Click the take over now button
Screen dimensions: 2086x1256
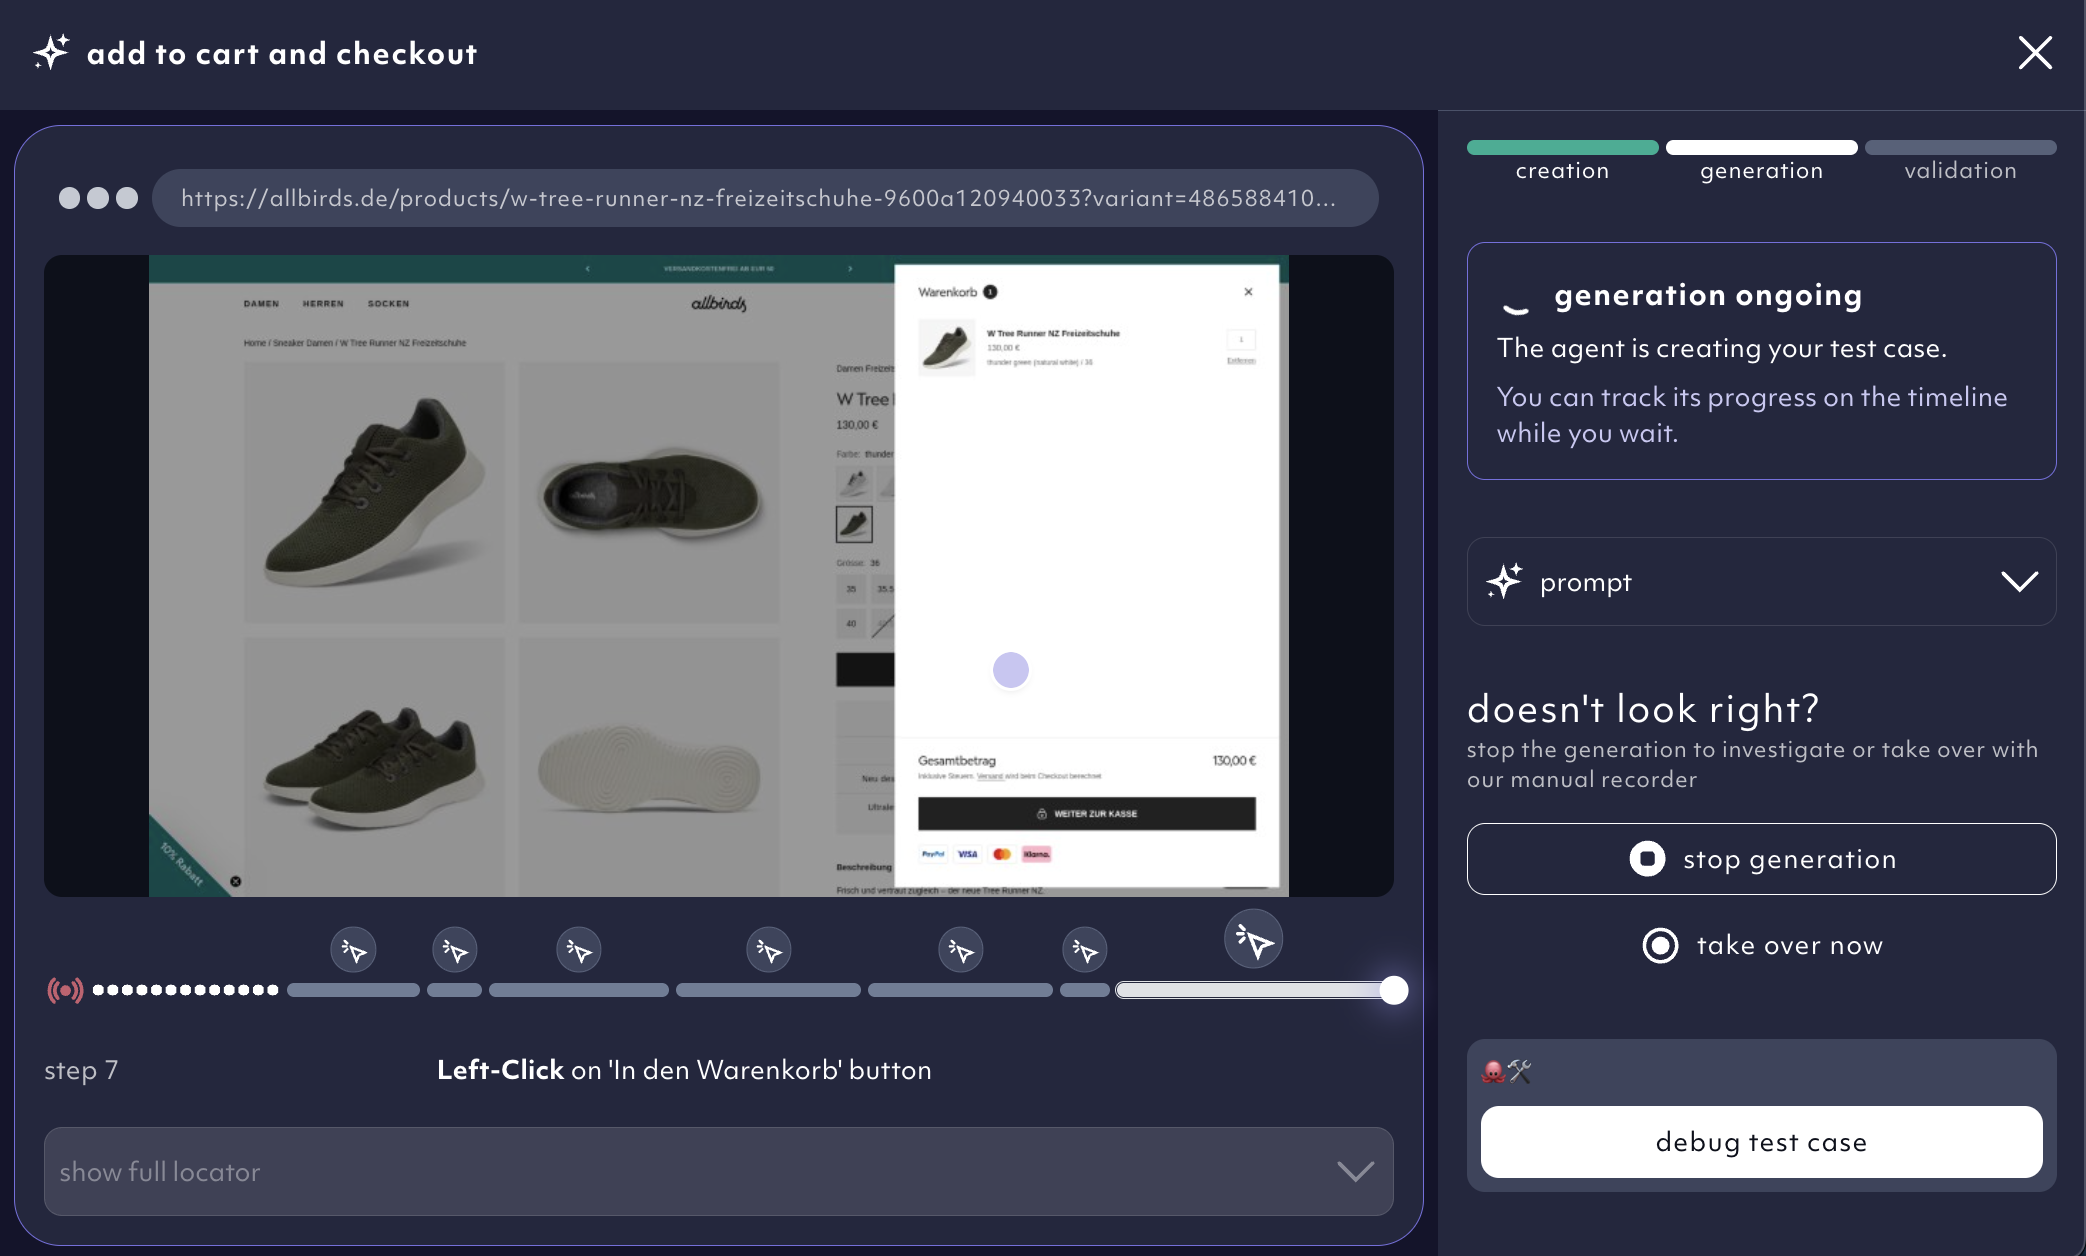(1762, 945)
